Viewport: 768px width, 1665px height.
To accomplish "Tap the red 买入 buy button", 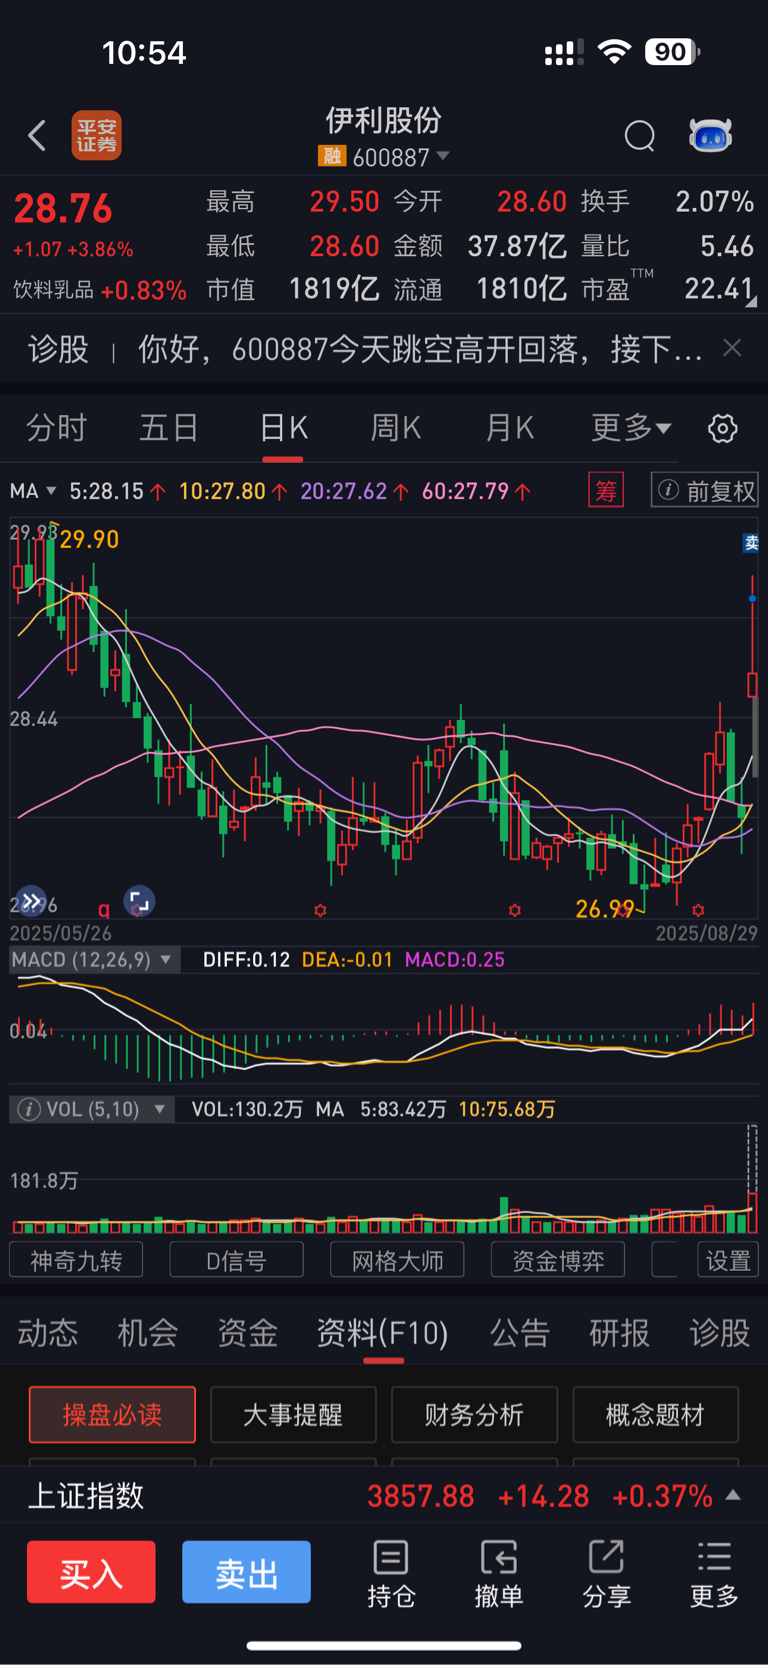I will point(91,1572).
